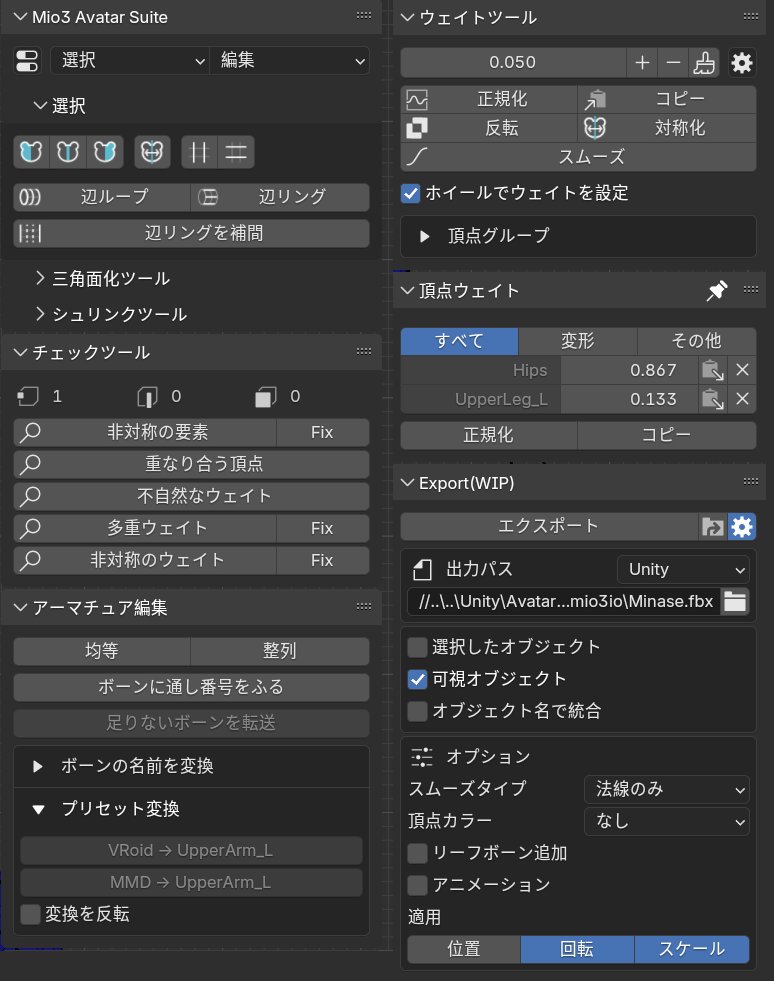Open スムーズタイプ 法線のみ dropdown
The height and width of the screenshot is (981, 774).
tap(666, 789)
